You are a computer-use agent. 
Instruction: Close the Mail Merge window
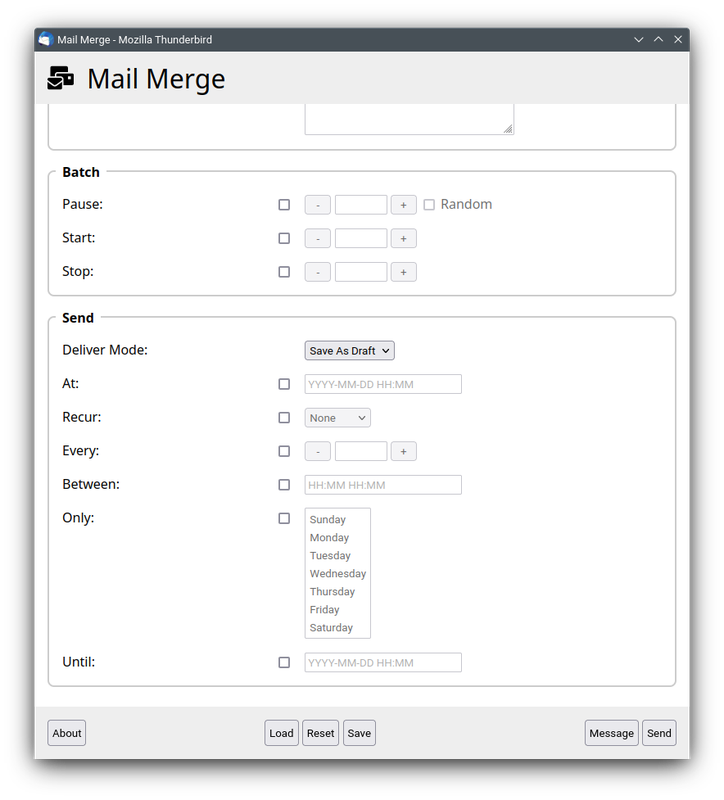tap(678, 39)
